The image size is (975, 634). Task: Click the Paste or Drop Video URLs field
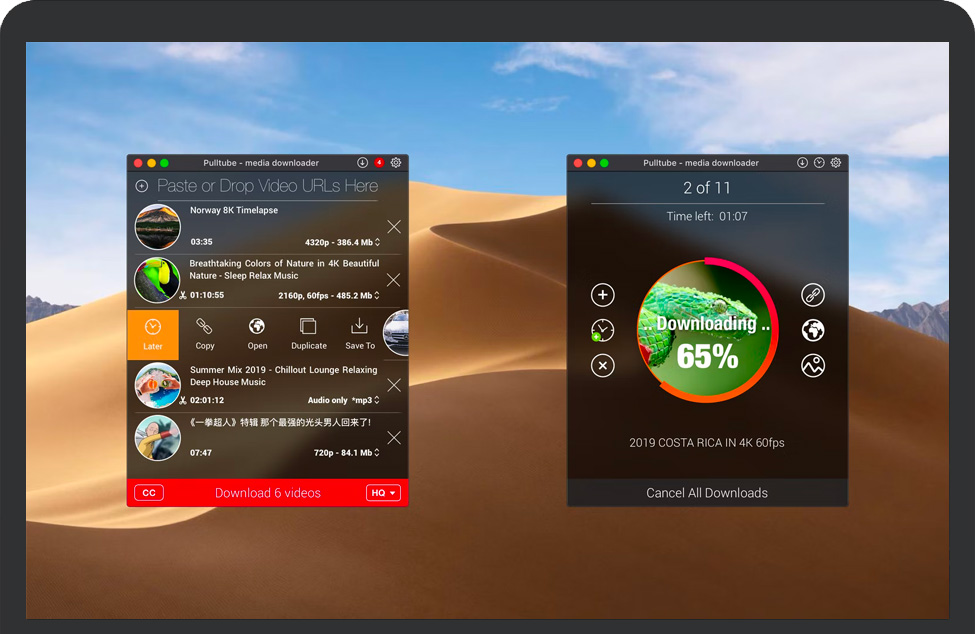point(267,186)
